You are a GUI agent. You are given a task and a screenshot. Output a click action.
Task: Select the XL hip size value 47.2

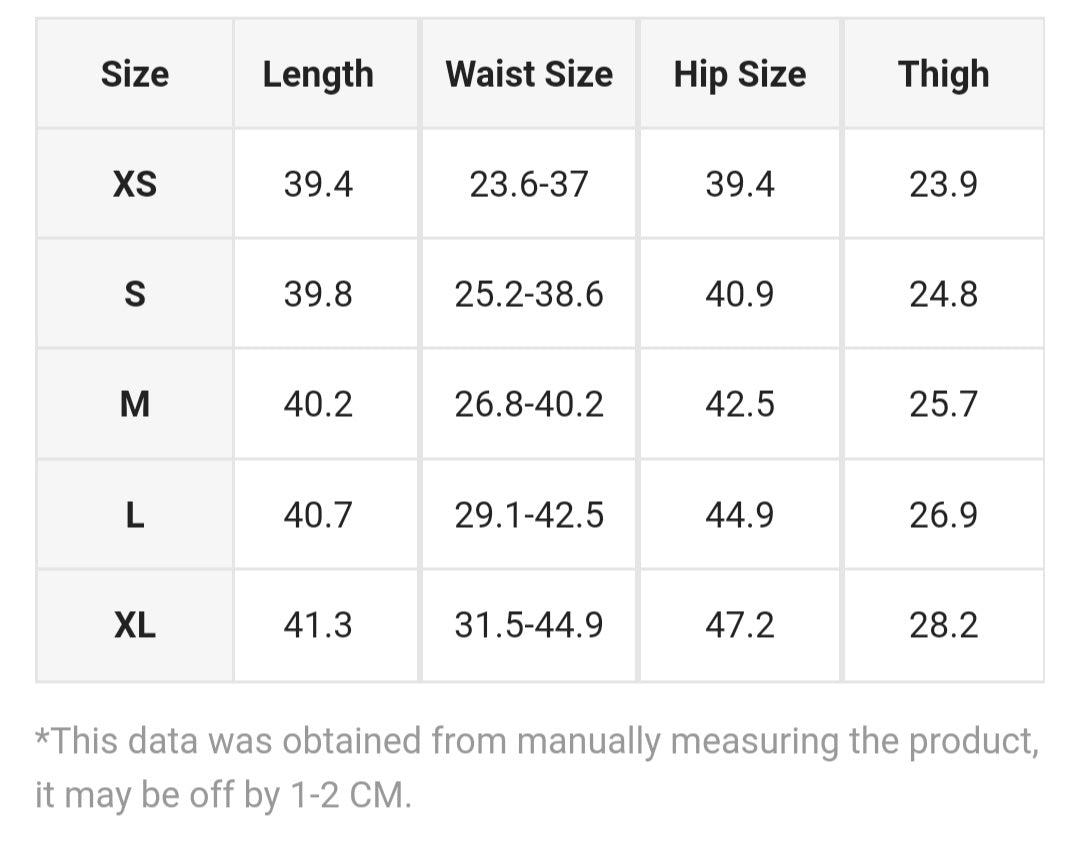coord(739,626)
